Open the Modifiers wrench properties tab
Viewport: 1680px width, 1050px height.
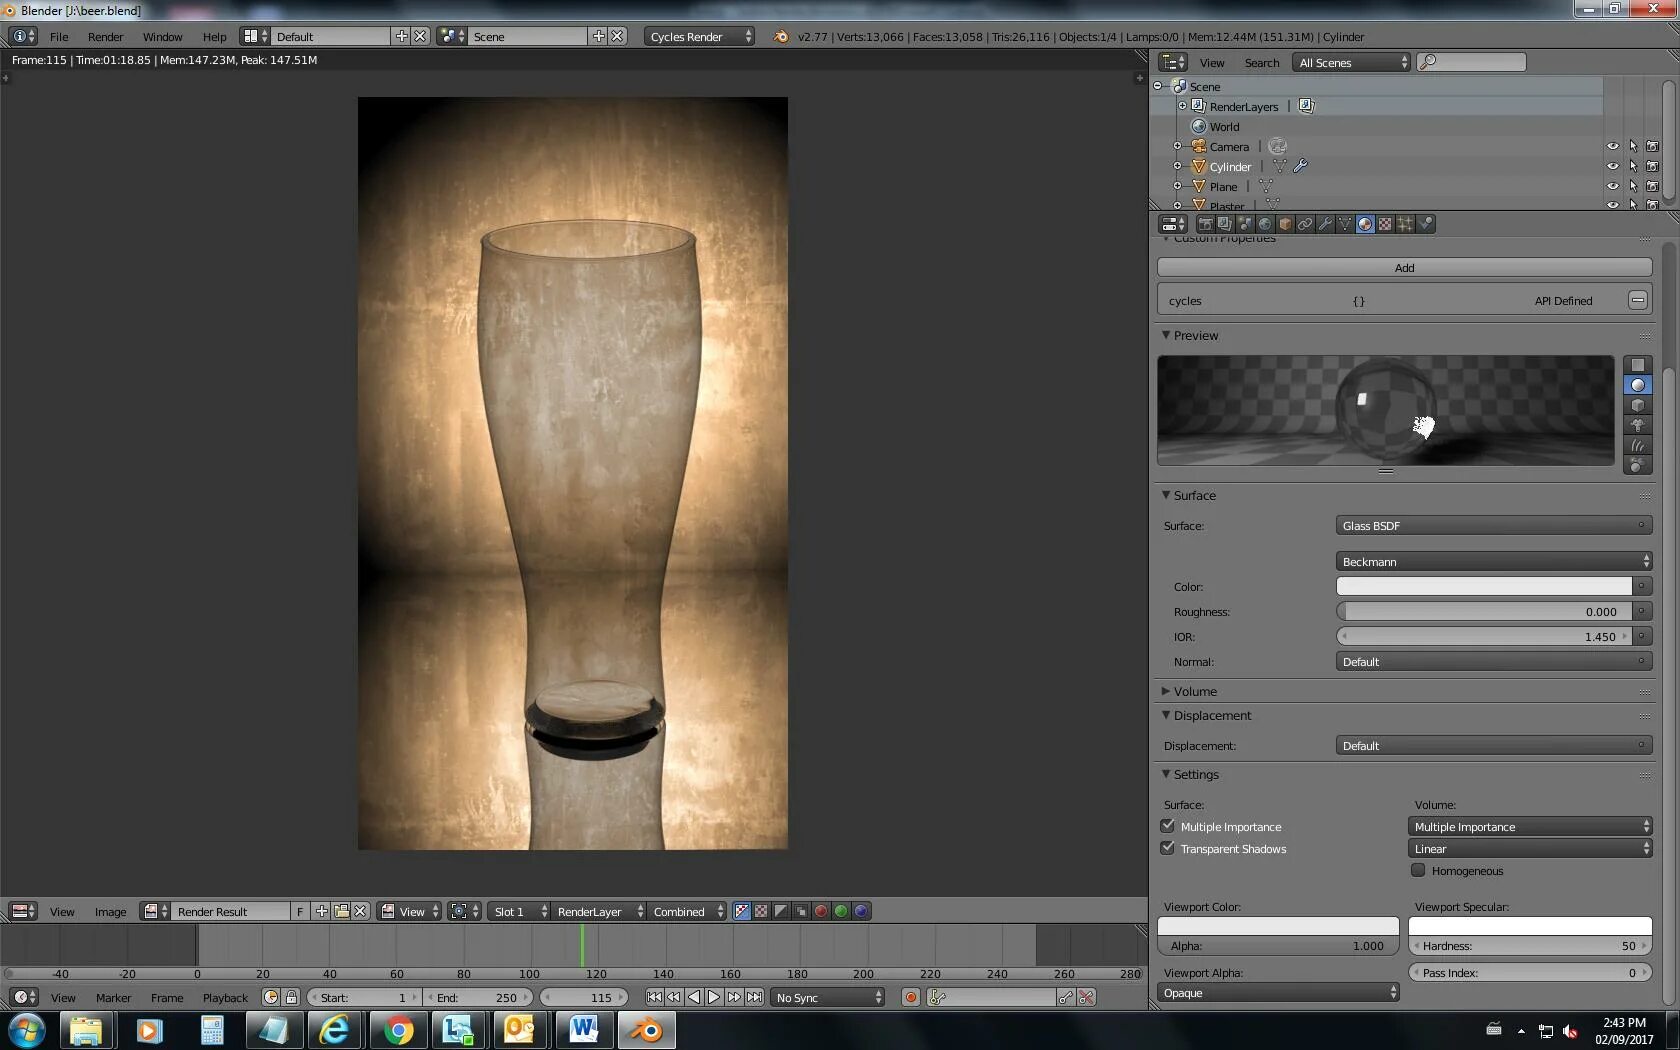pos(1325,224)
